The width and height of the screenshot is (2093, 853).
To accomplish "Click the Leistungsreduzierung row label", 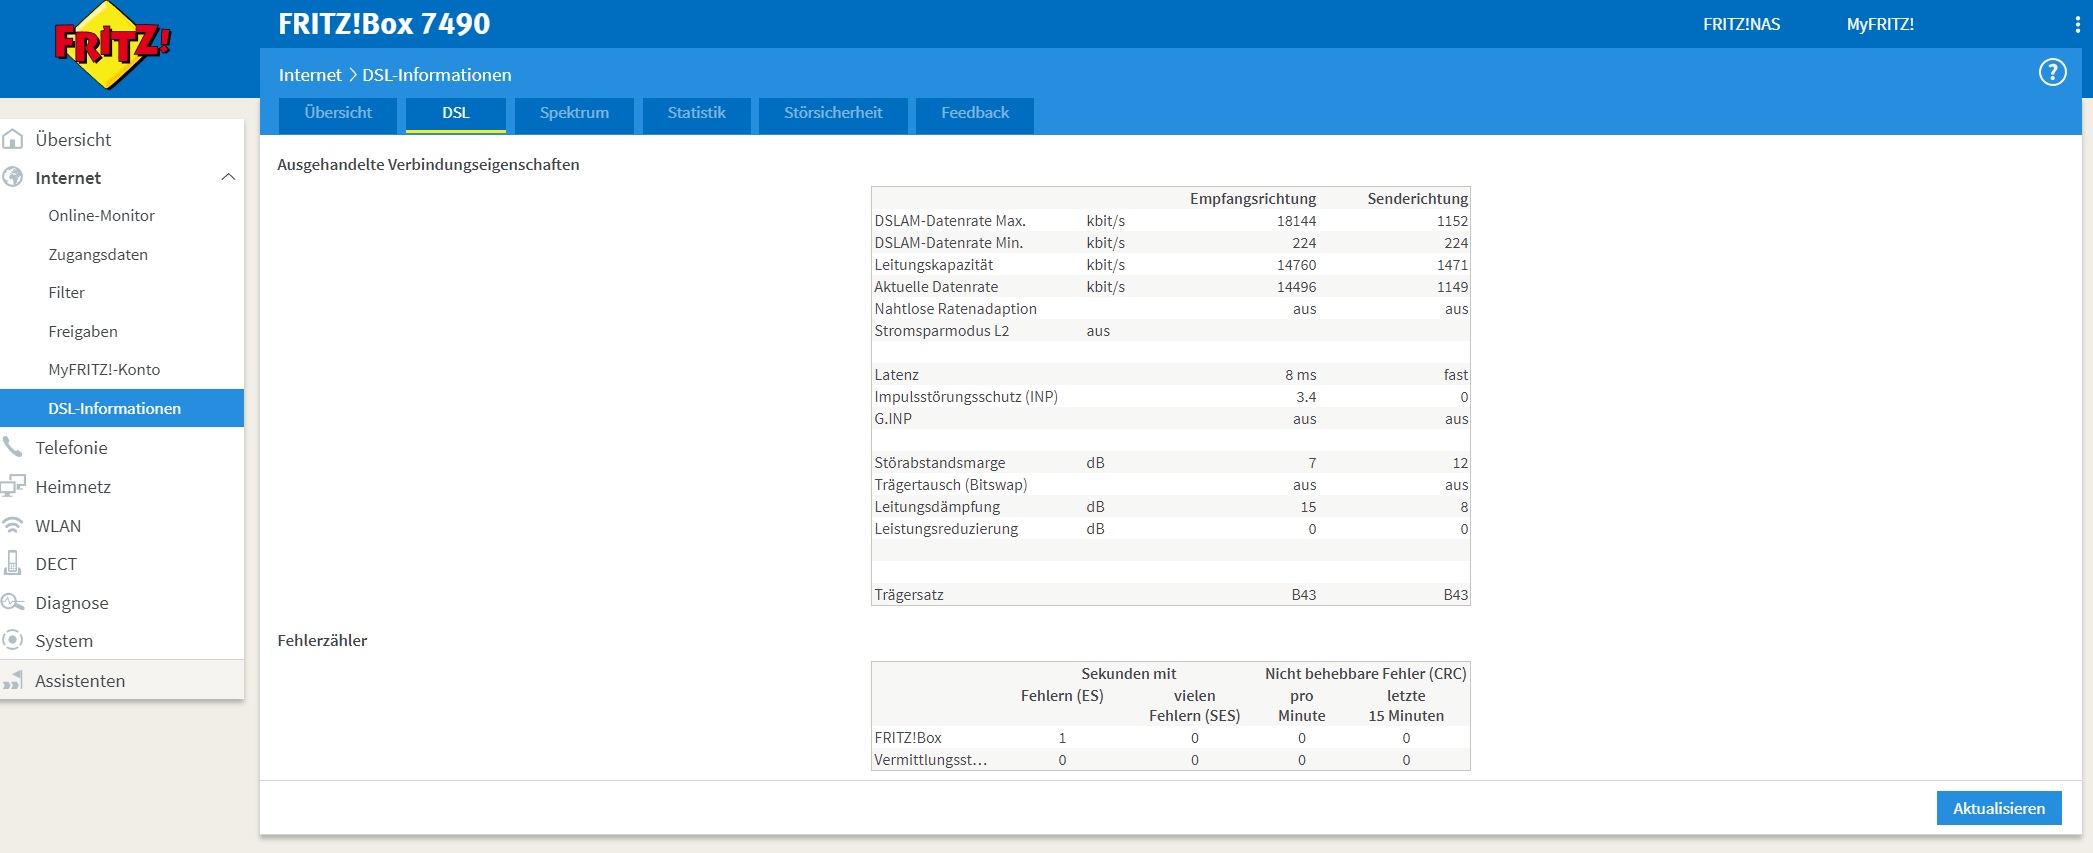I will [946, 528].
